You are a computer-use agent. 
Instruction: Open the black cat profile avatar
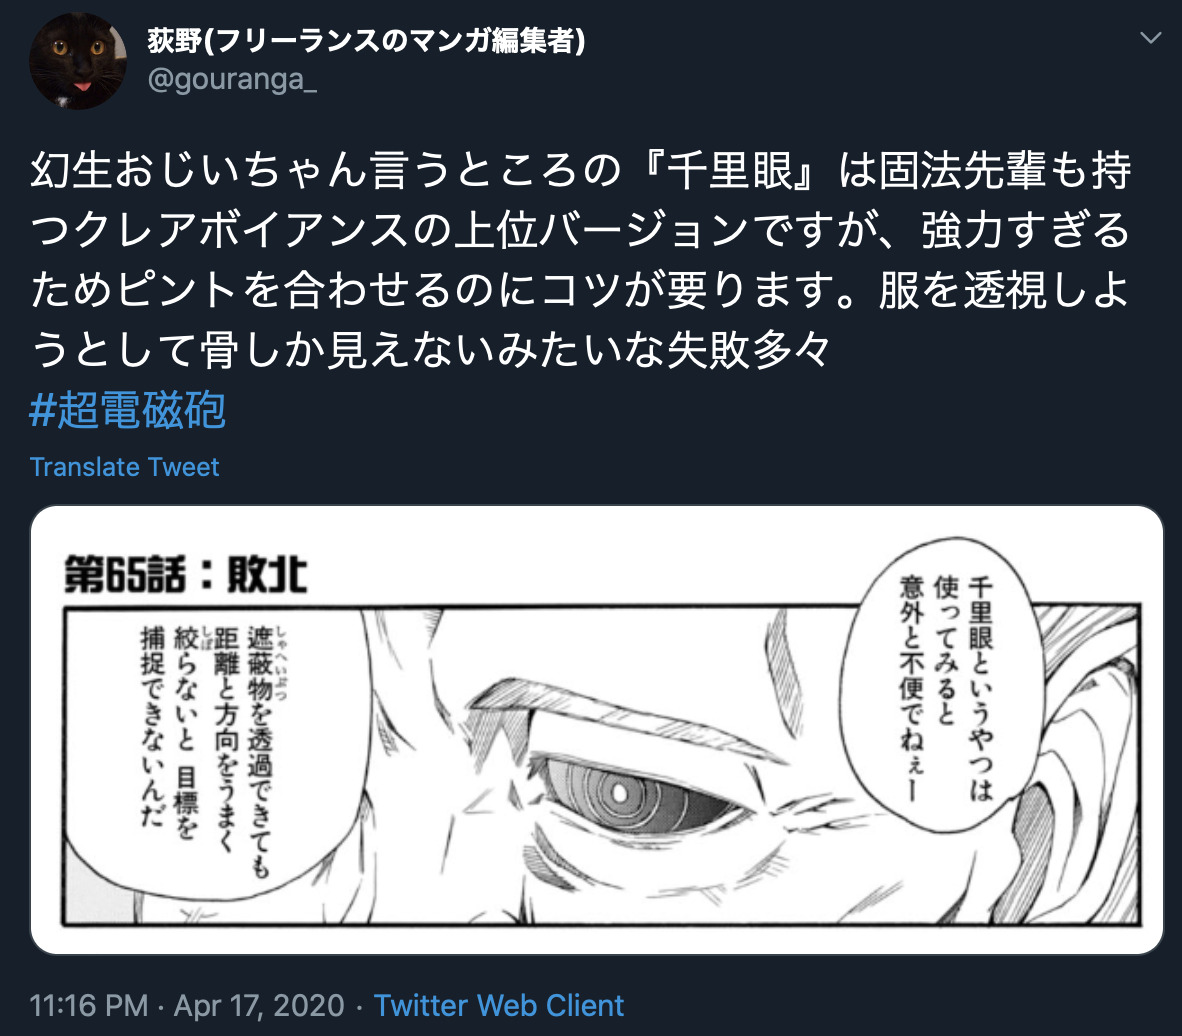78,60
